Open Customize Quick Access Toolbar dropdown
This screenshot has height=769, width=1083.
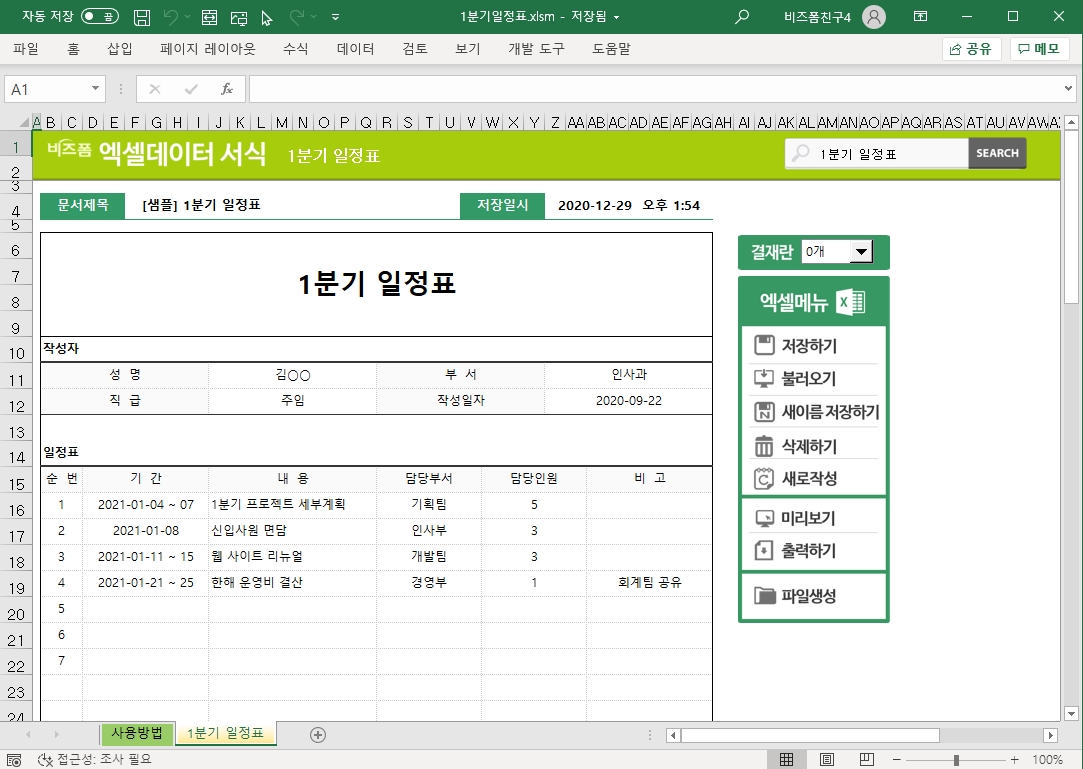[x=335, y=17]
